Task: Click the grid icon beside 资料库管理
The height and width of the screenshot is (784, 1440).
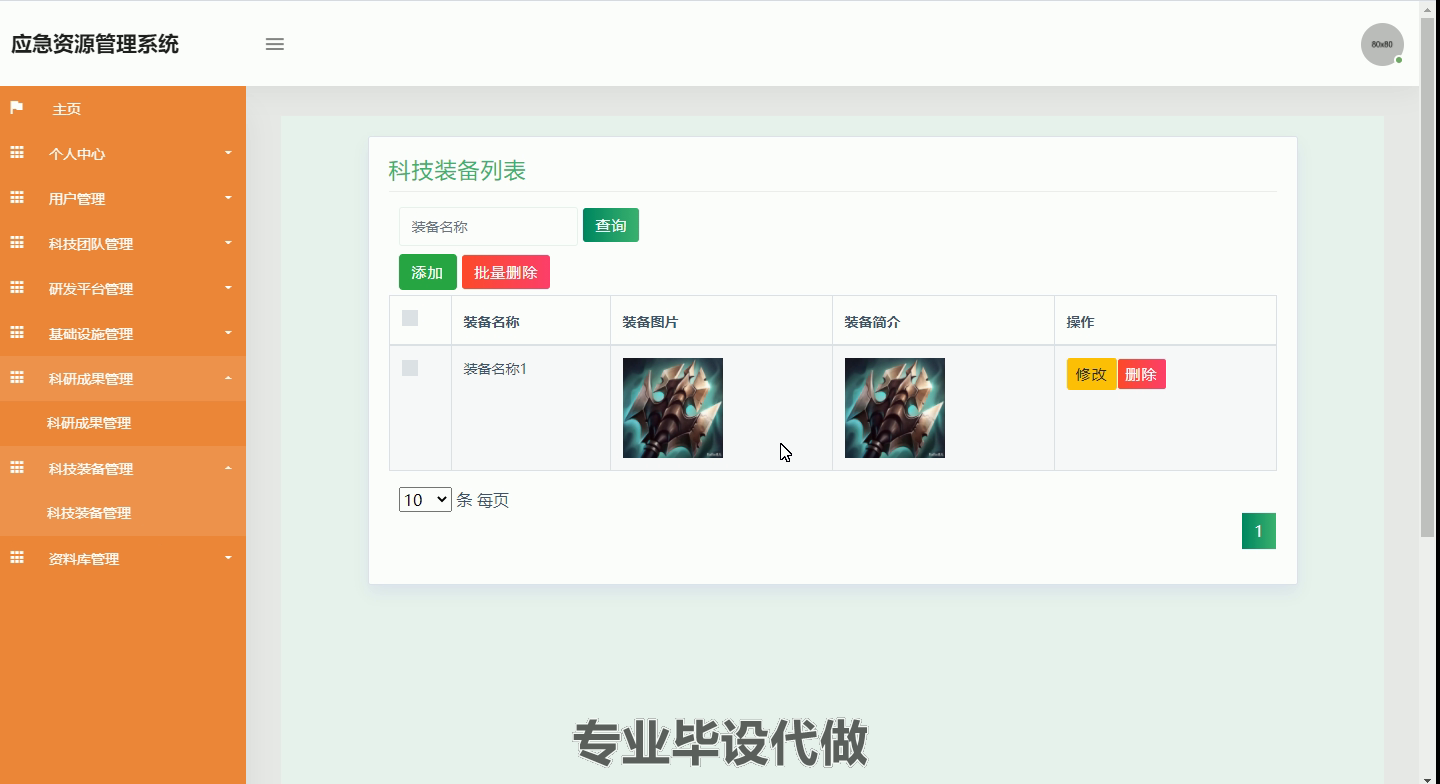Action: (17, 558)
